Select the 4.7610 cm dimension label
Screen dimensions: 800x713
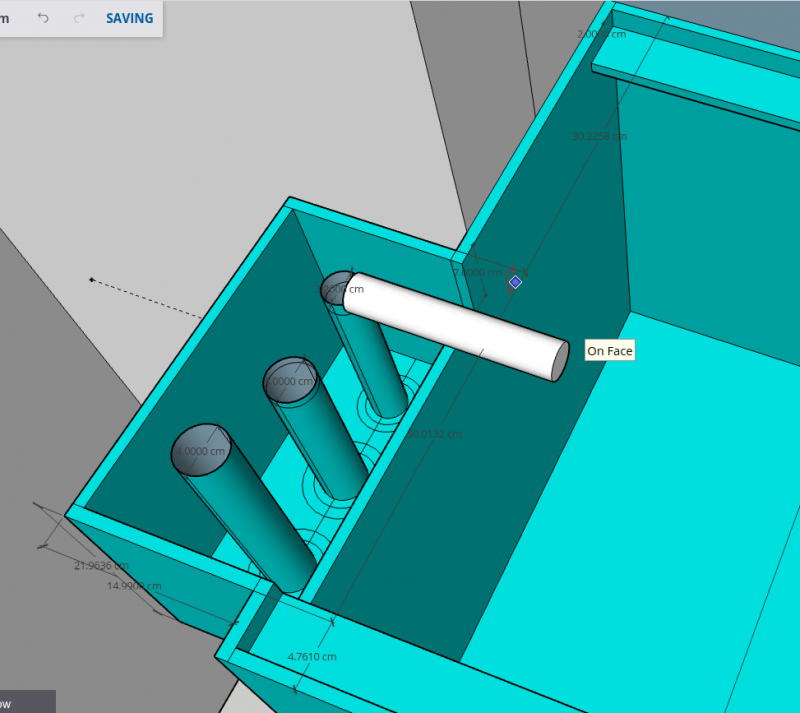pyautogui.click(x=312, y=657)
